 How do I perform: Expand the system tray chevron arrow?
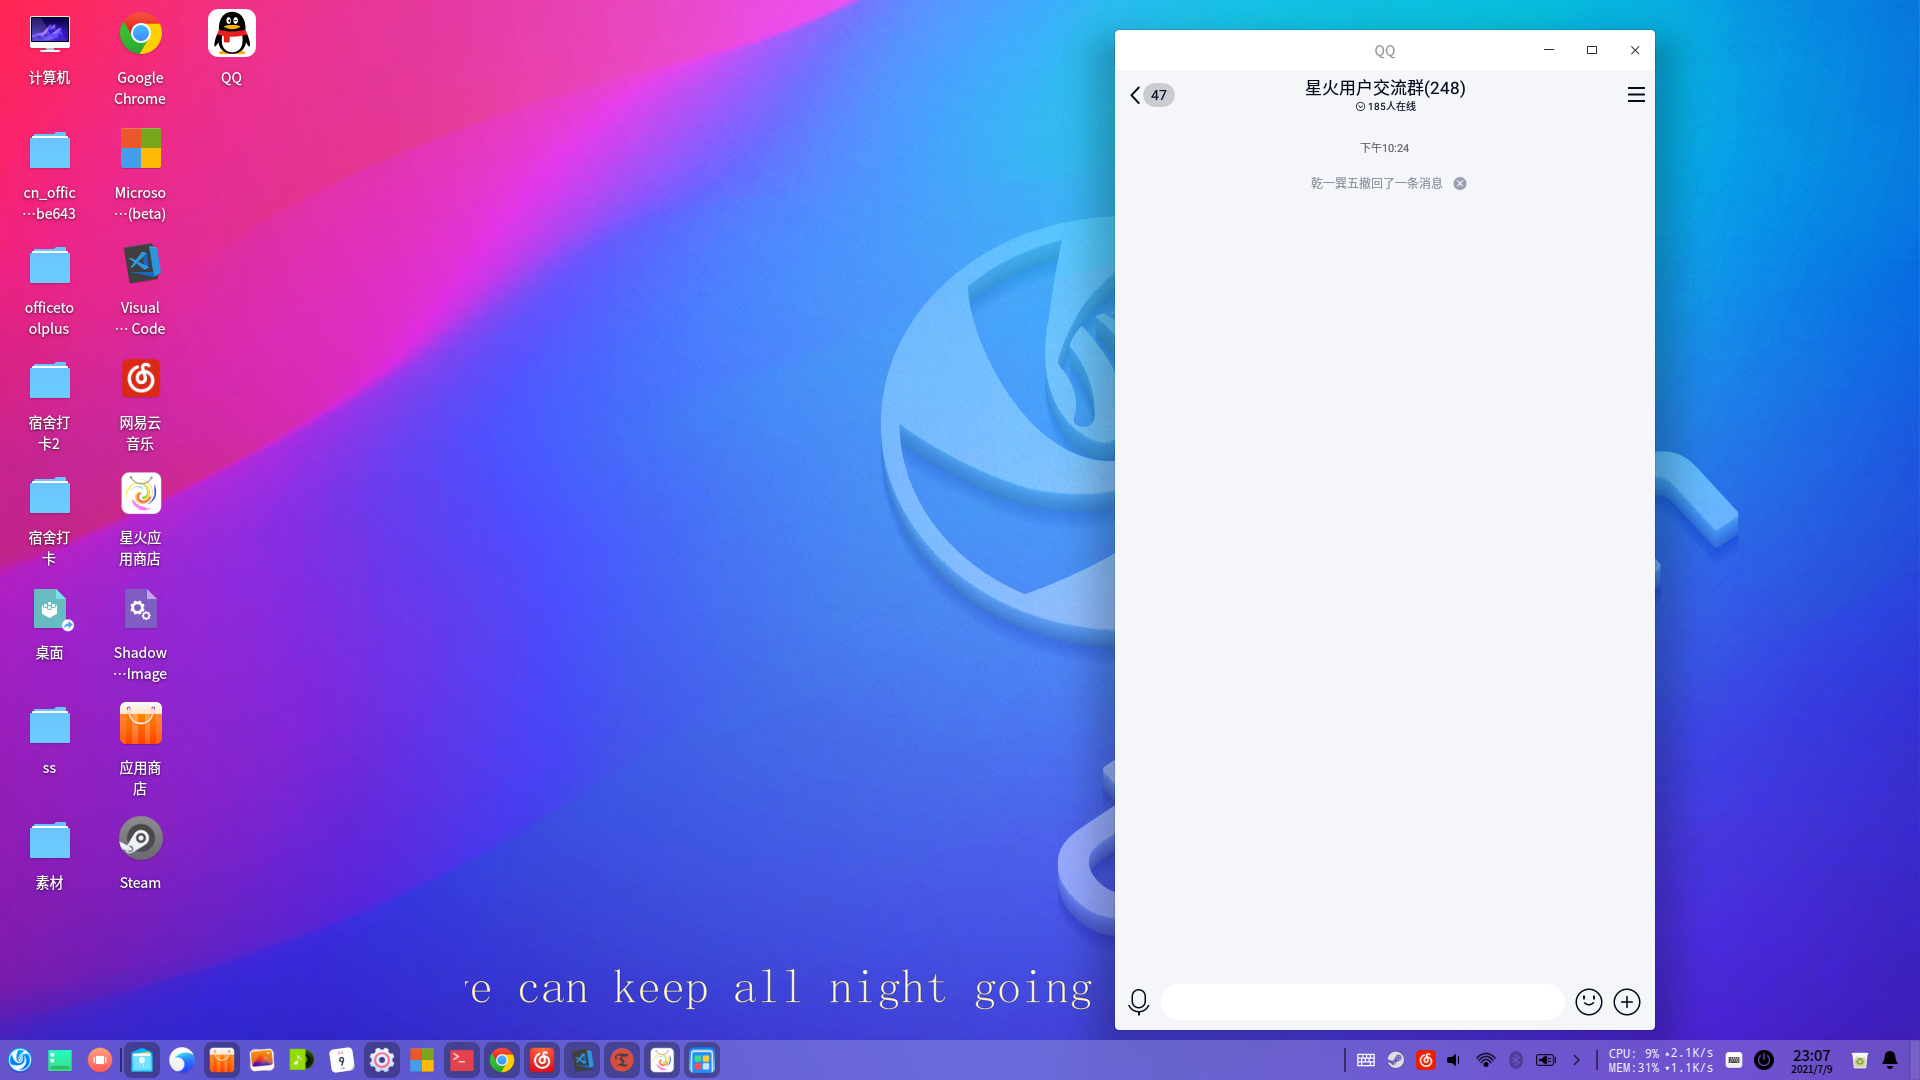(x=1576, y=1060)
